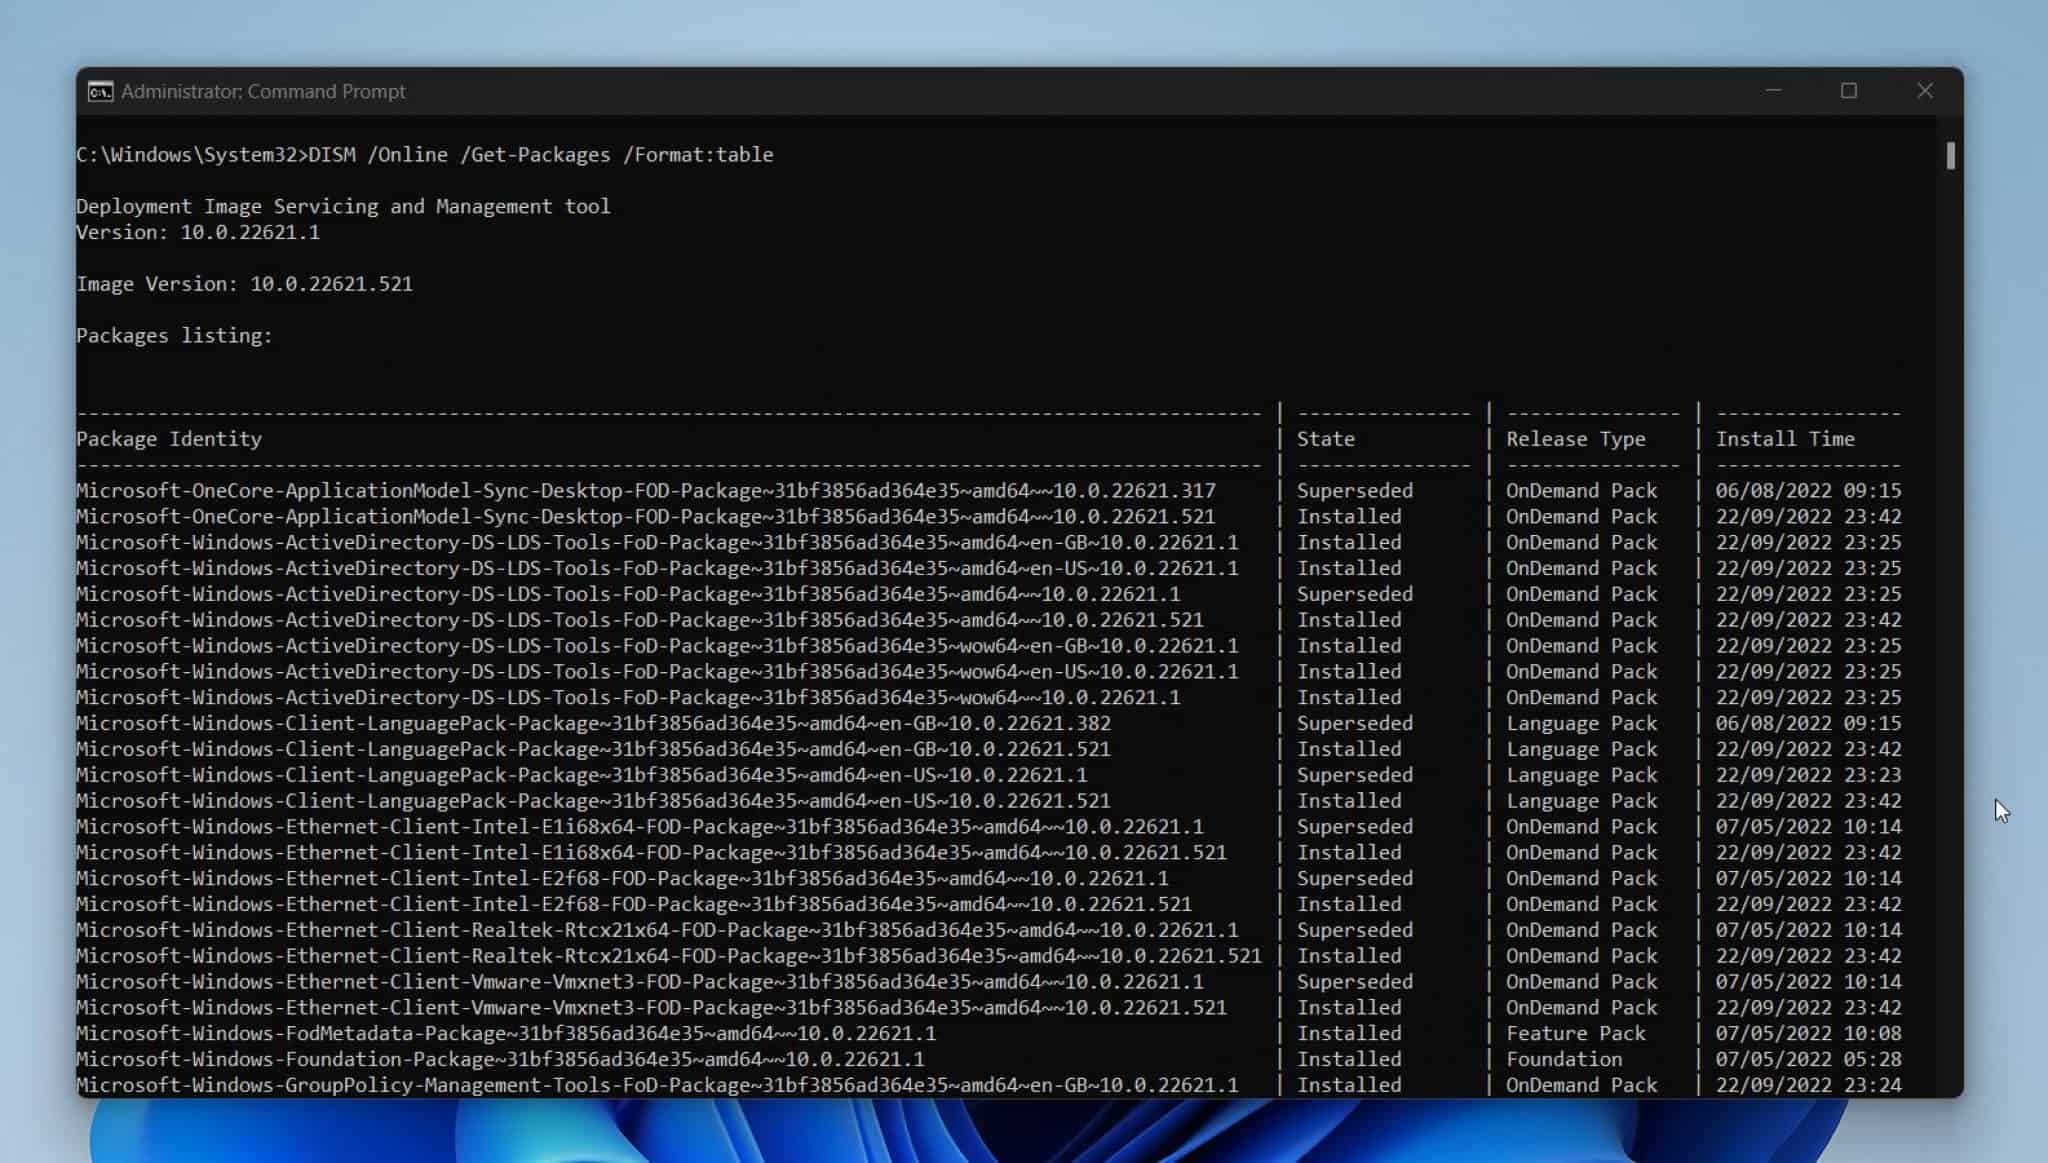
Task: Maximize the Command Prompt window
Action: click(1849, 91)
